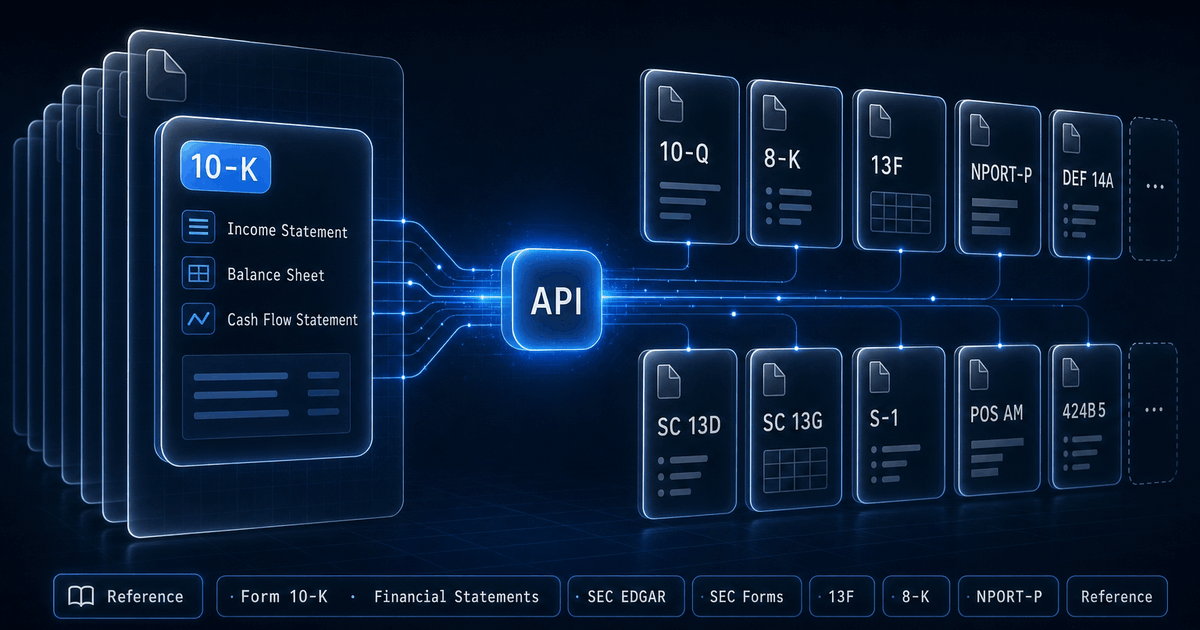This screenshot has height=630, width=1200.
Task: Open the DEF 14A filing card
Action: coord(1084,185)
